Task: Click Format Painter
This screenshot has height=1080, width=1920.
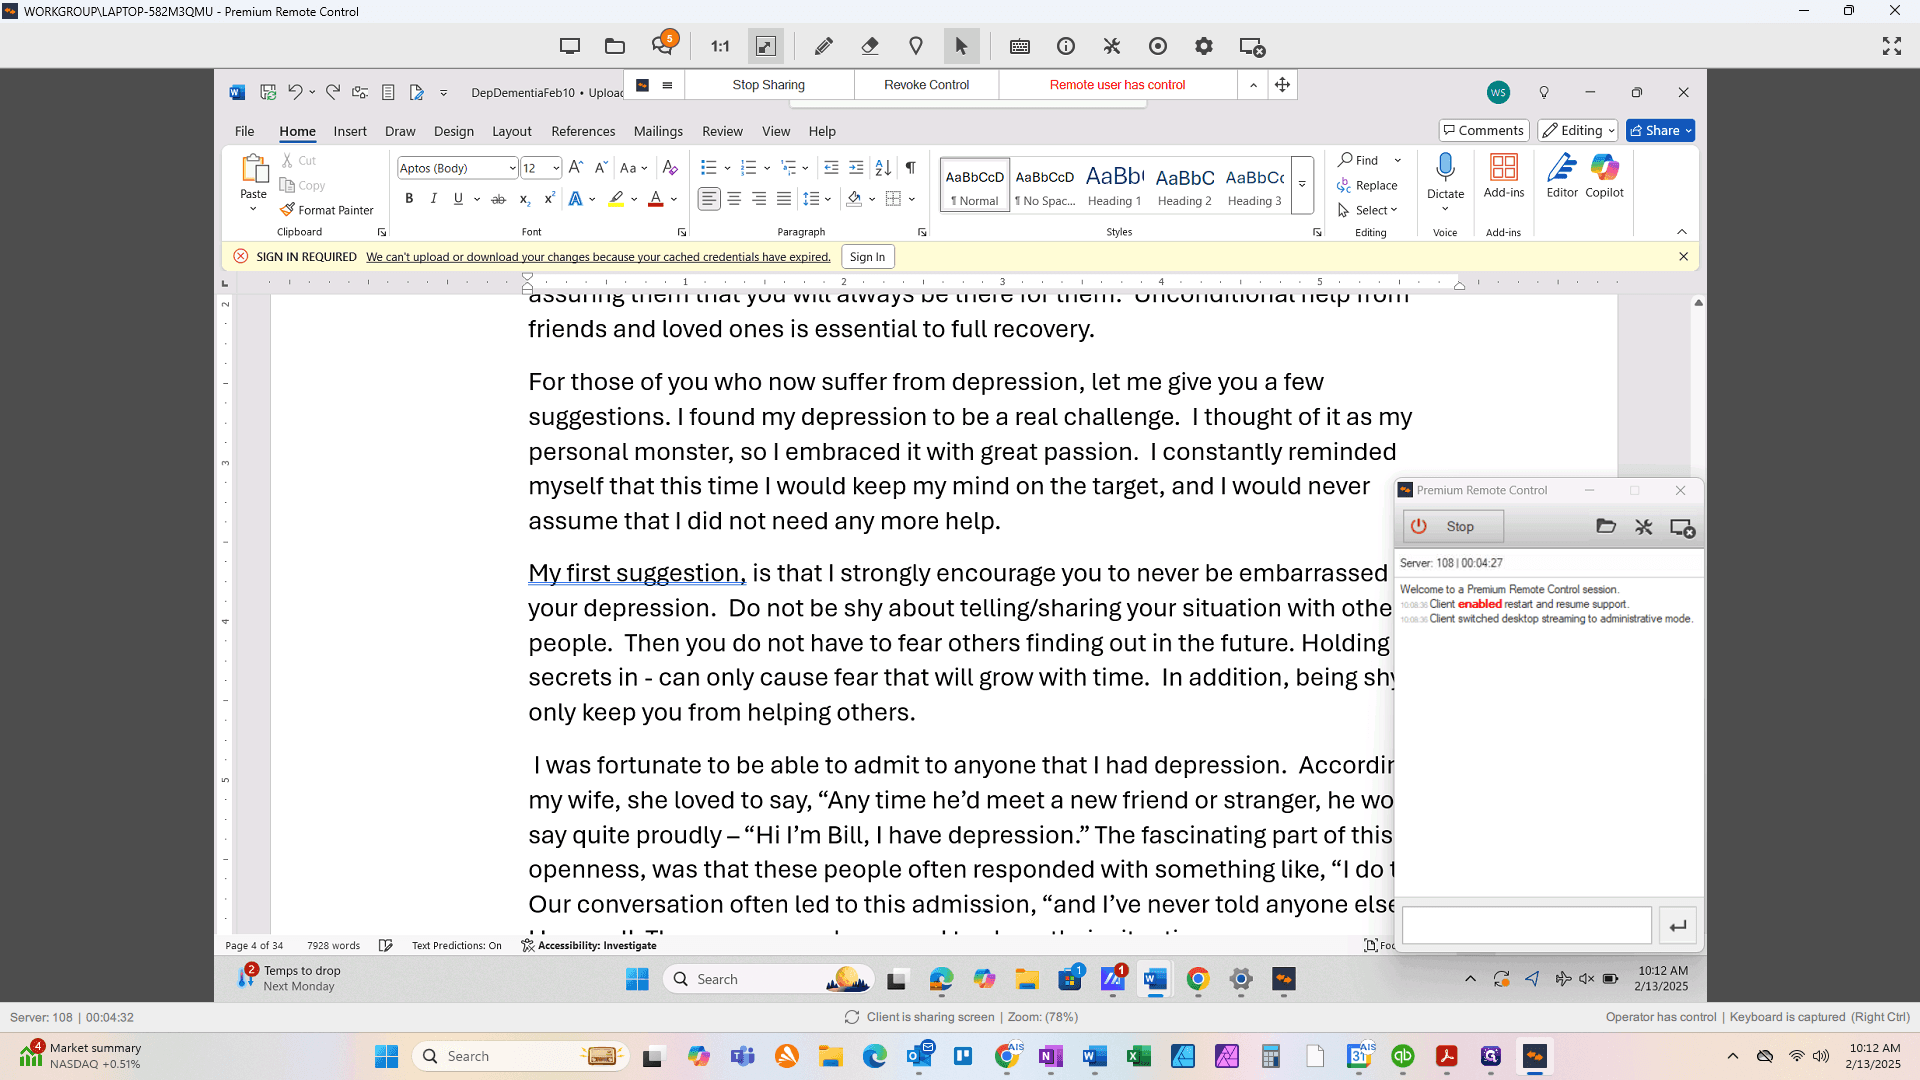Action: click(327, 210)
